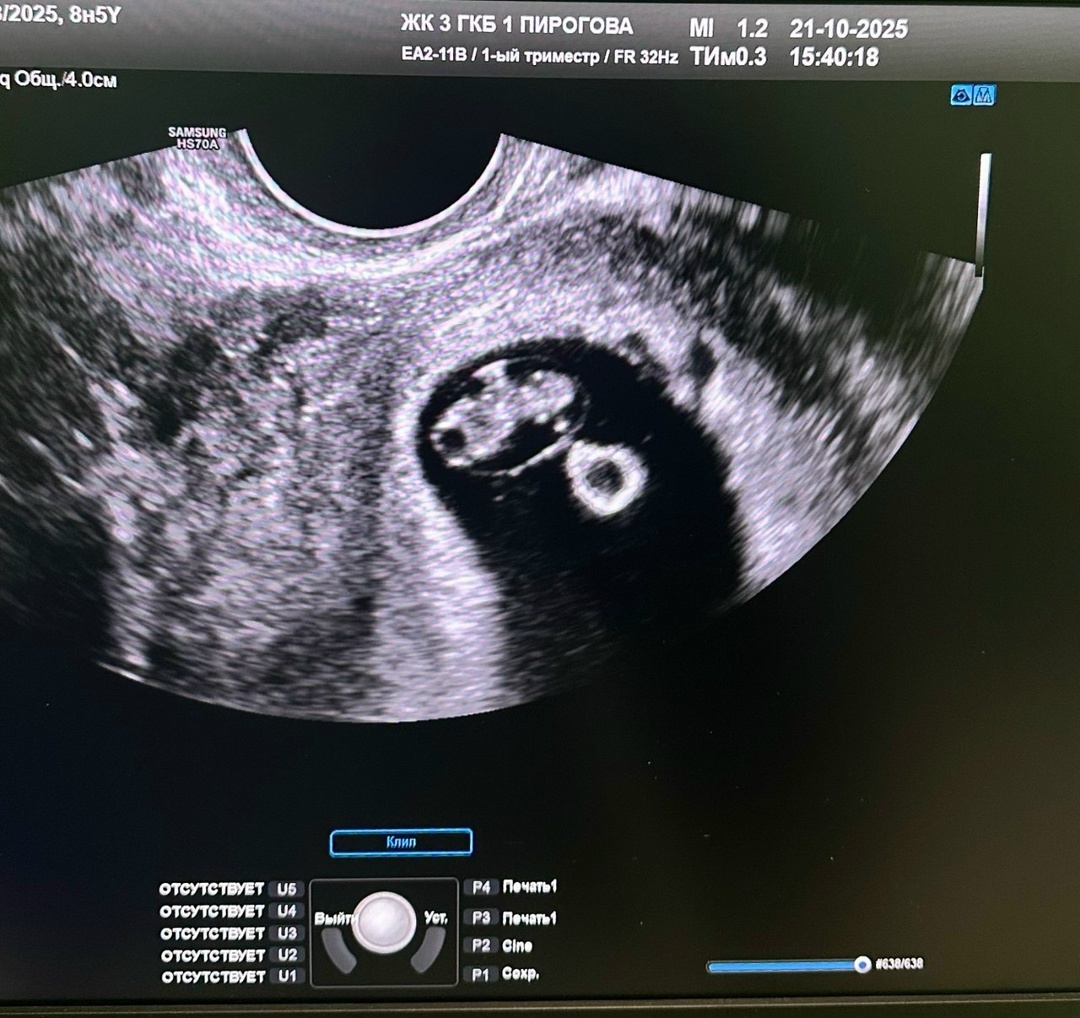
Task: Click the trackball in the control widget
Action: pos(384,923)
